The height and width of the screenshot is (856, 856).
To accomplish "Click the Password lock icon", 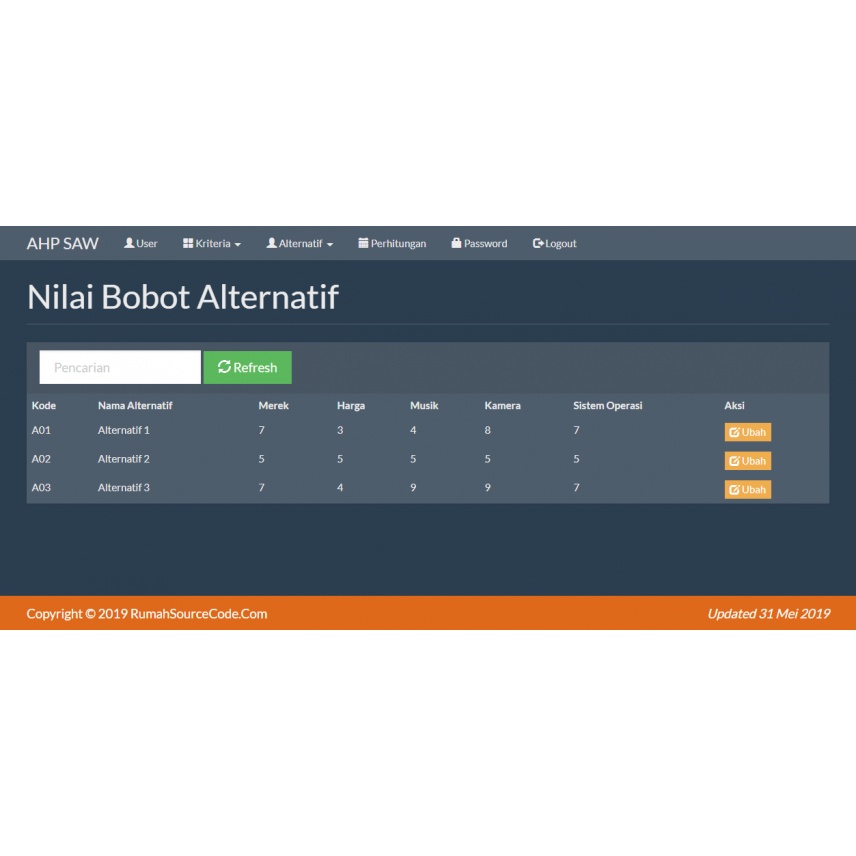I will 456,243.
